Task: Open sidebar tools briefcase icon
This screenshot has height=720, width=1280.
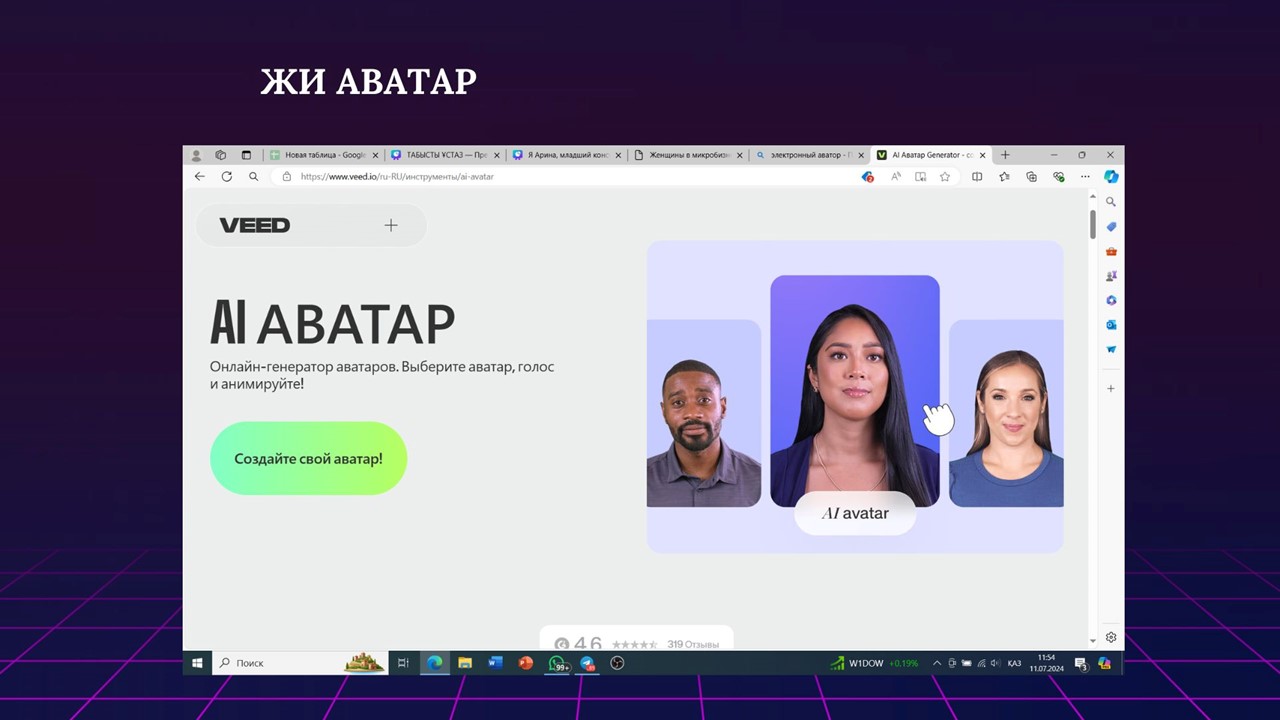Action: point(1111,251)
